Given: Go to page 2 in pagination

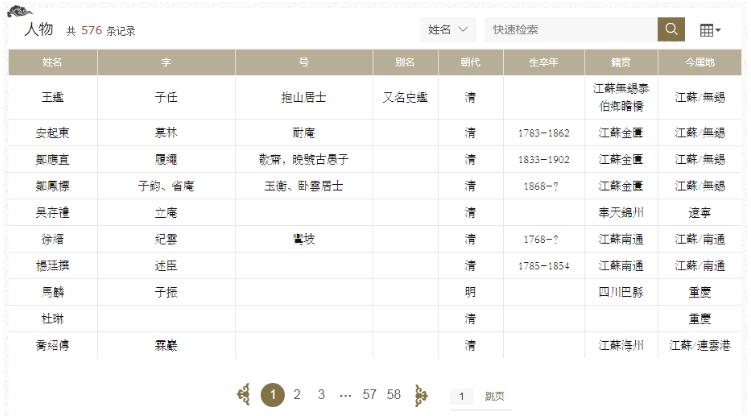Looking at the screenshot, I should [x=297, y=395].
